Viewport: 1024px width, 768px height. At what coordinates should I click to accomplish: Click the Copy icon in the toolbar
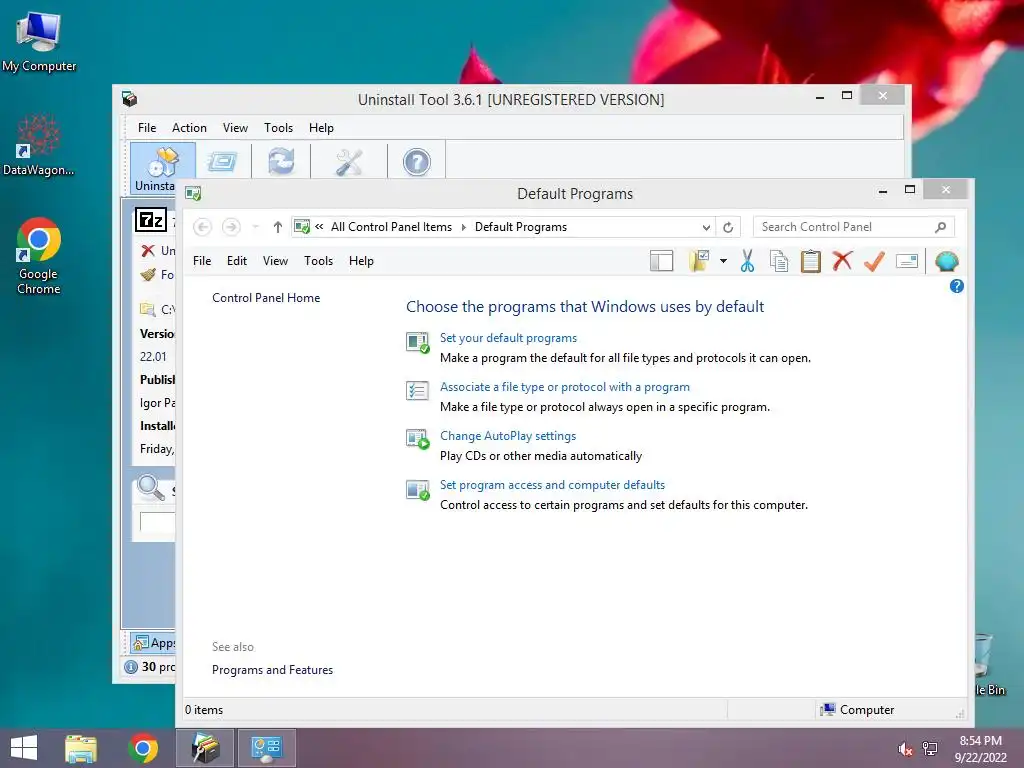coord(778,261)
